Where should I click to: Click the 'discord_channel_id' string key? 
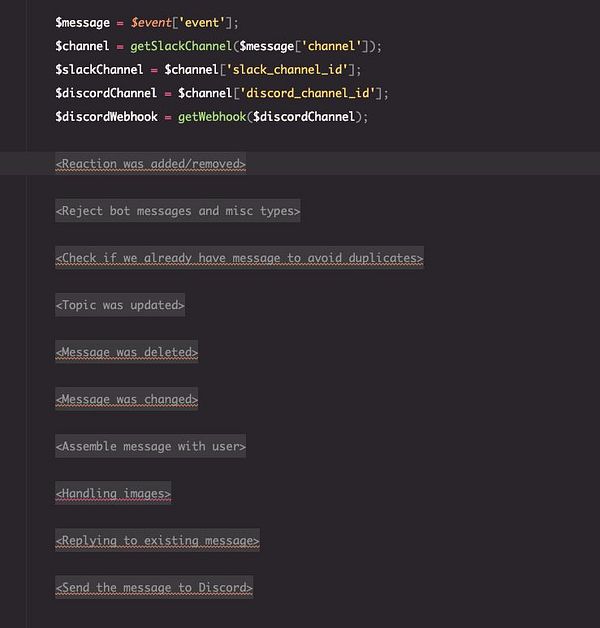point(307,93)
